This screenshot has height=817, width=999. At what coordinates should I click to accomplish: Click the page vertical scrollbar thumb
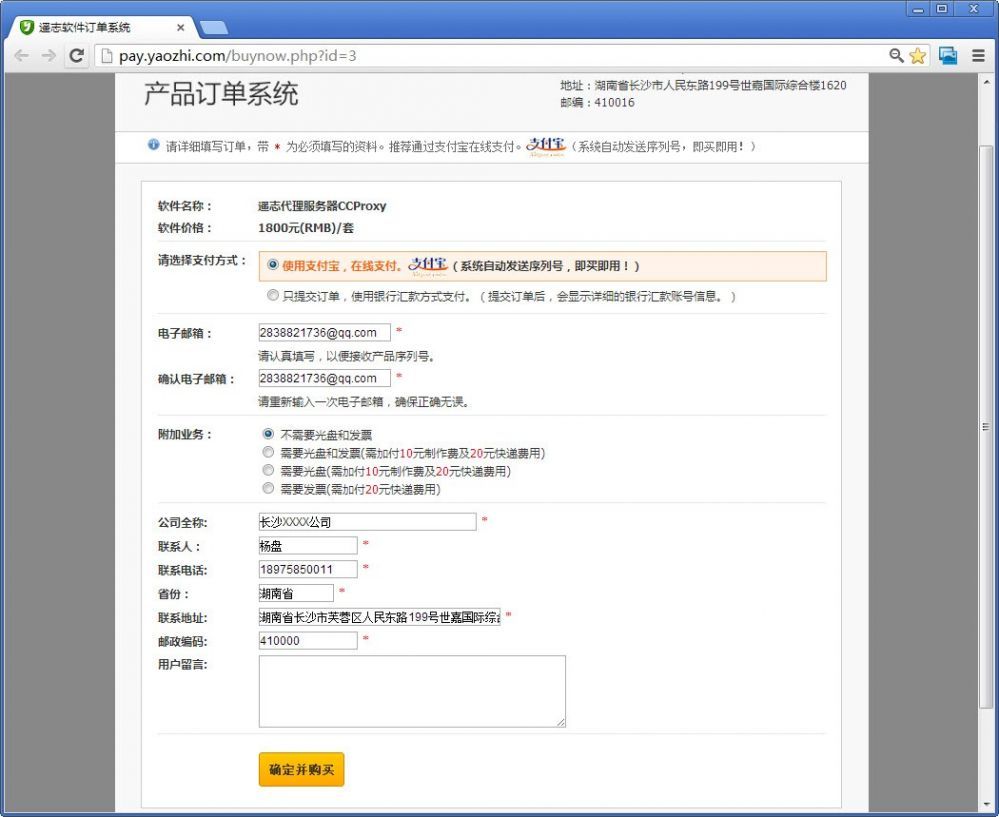(986, 427)
